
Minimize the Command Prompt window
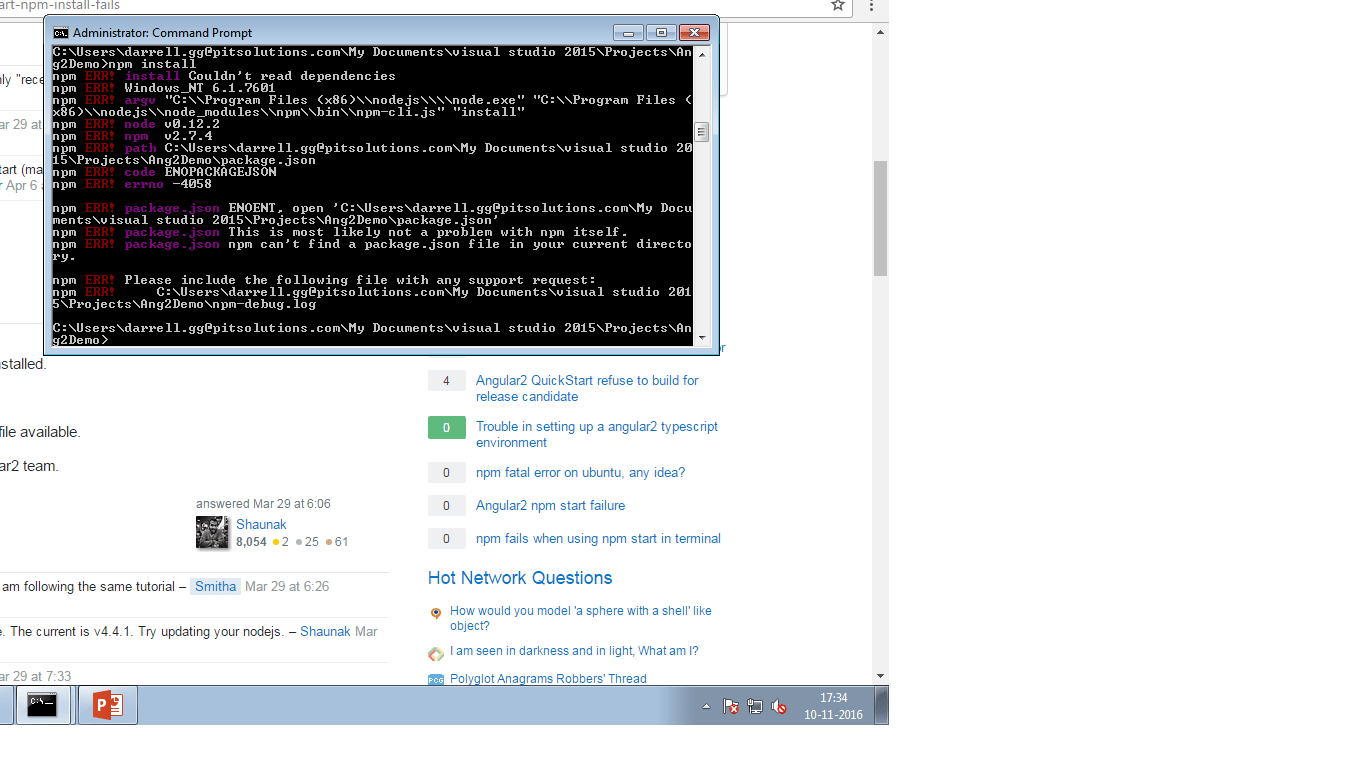coord(628,32)
